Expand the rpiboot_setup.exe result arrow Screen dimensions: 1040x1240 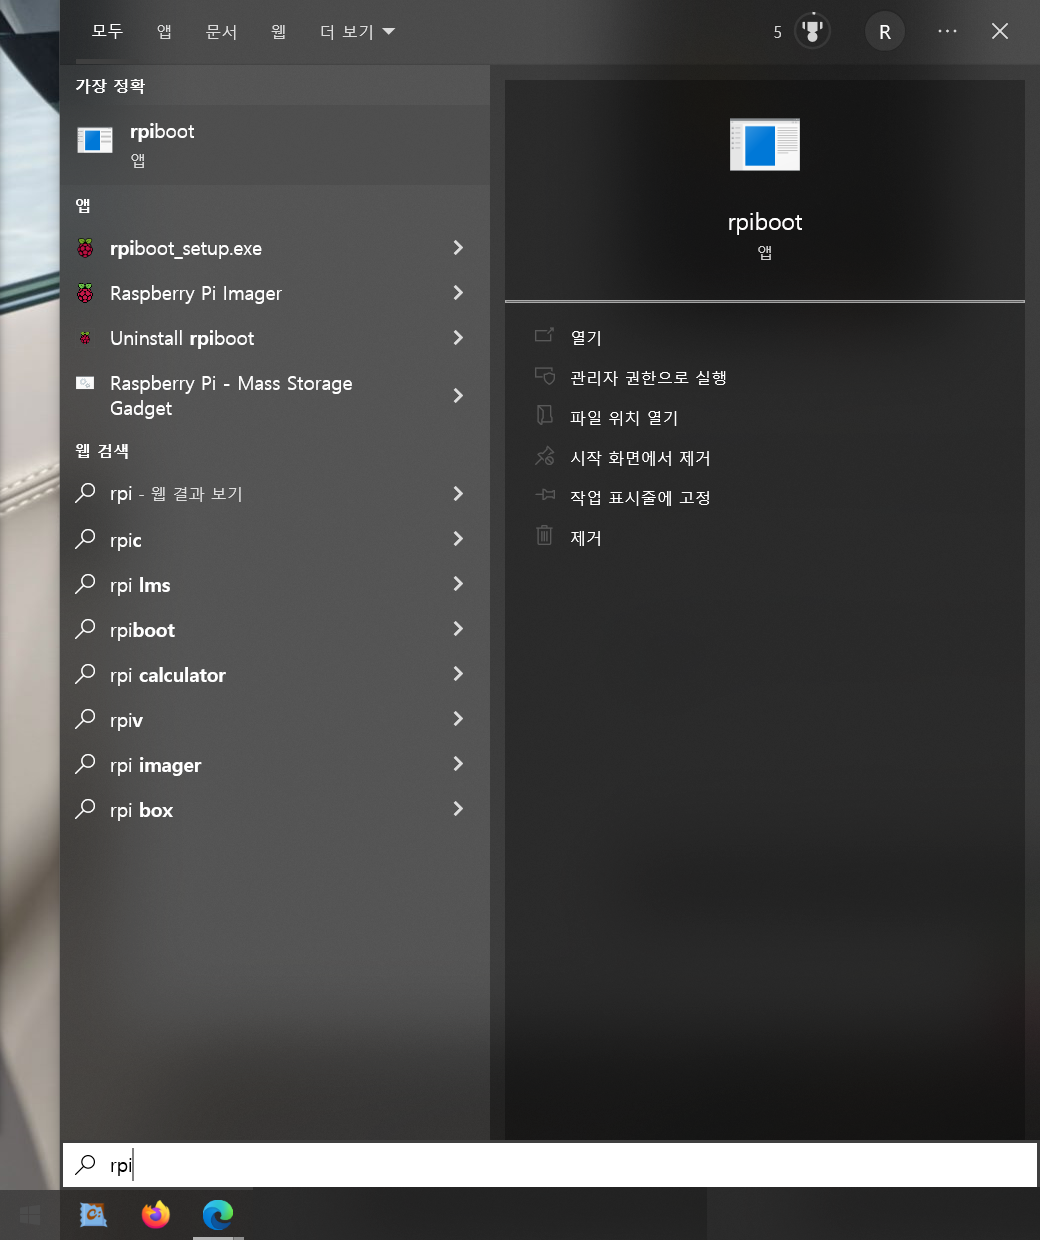[x=458, y=247]
